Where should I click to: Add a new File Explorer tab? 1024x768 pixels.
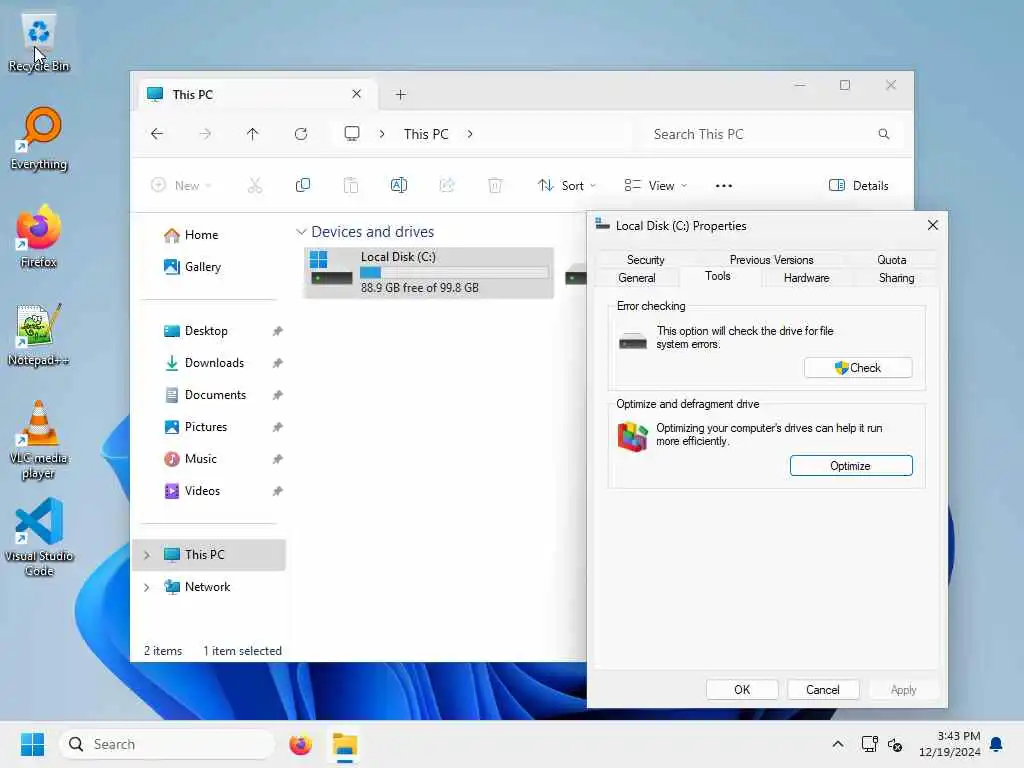click(400, 95)
